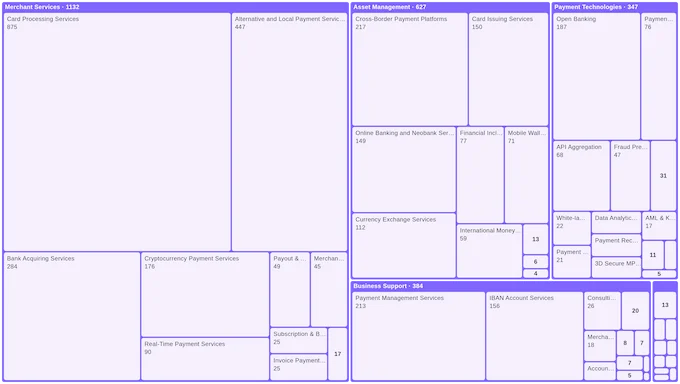Select the Payout tile with 49

coord(290,289)
